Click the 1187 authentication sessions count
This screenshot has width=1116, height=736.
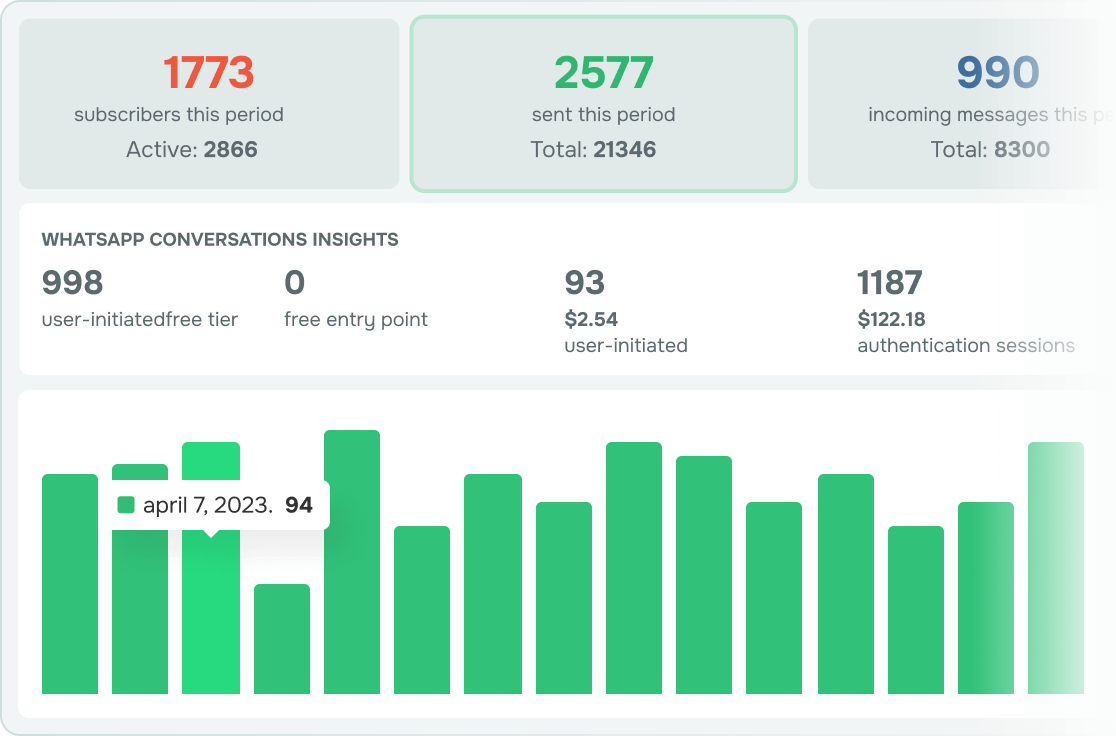tap(890, 283)
